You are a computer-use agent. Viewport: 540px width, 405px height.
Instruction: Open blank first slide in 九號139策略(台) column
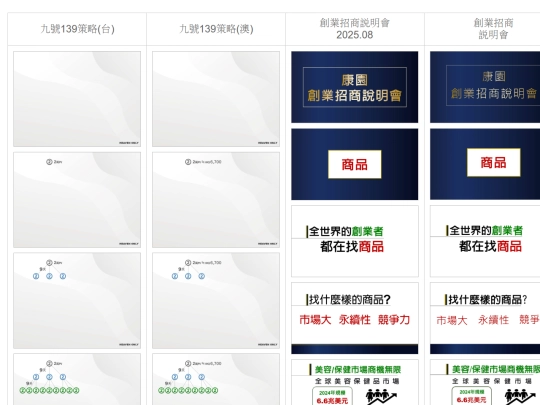coord(77,99)
